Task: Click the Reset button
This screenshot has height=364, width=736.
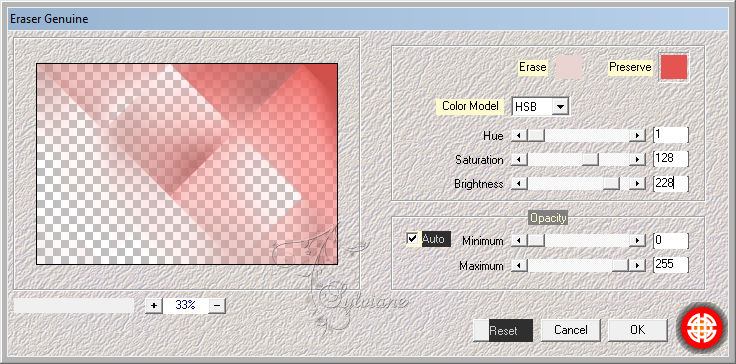Action: [503, 330]
